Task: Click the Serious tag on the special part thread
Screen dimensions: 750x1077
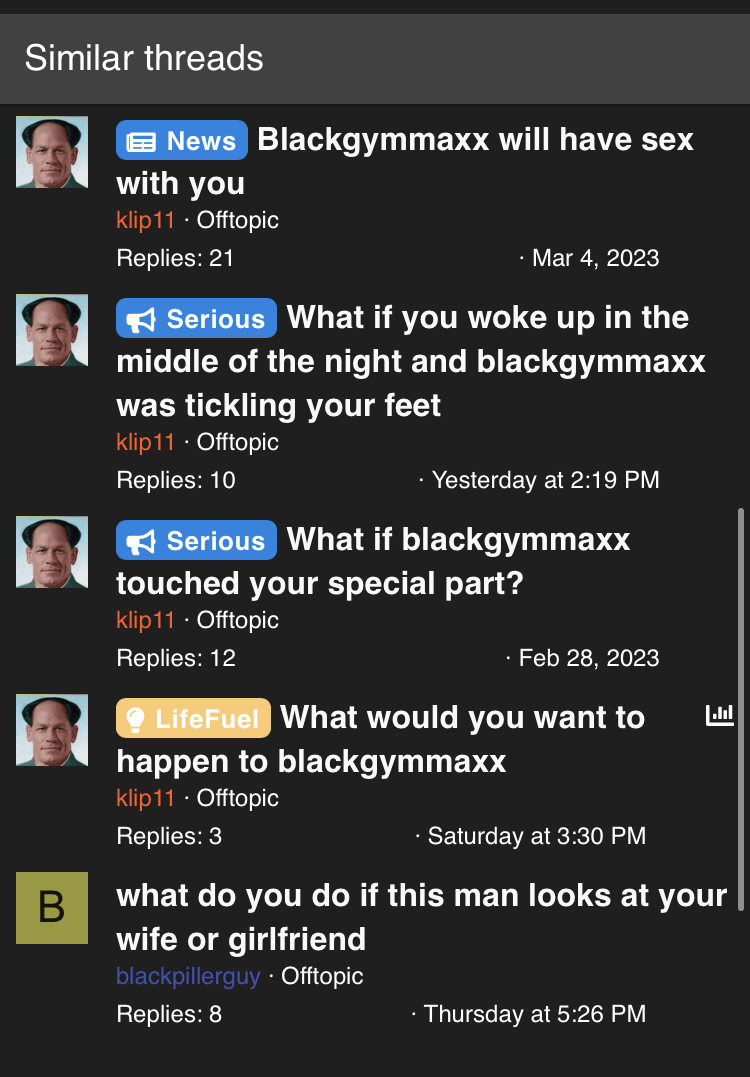Action: coord(196,540)
